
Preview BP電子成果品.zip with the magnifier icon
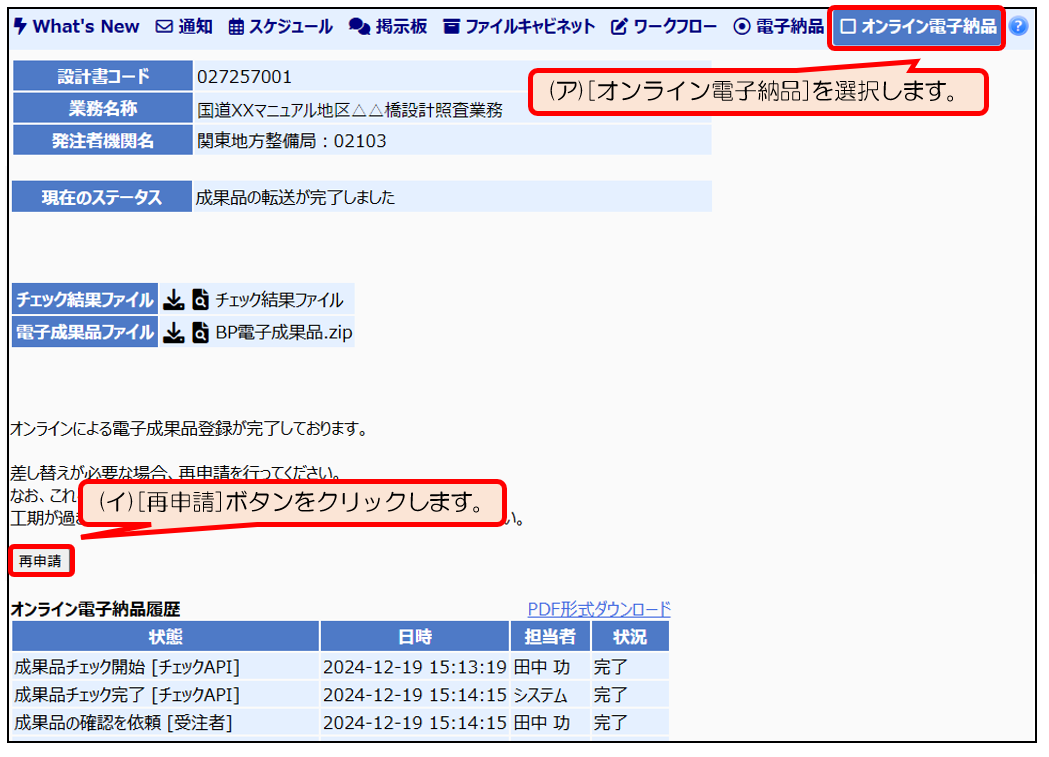tap(200, 333)
